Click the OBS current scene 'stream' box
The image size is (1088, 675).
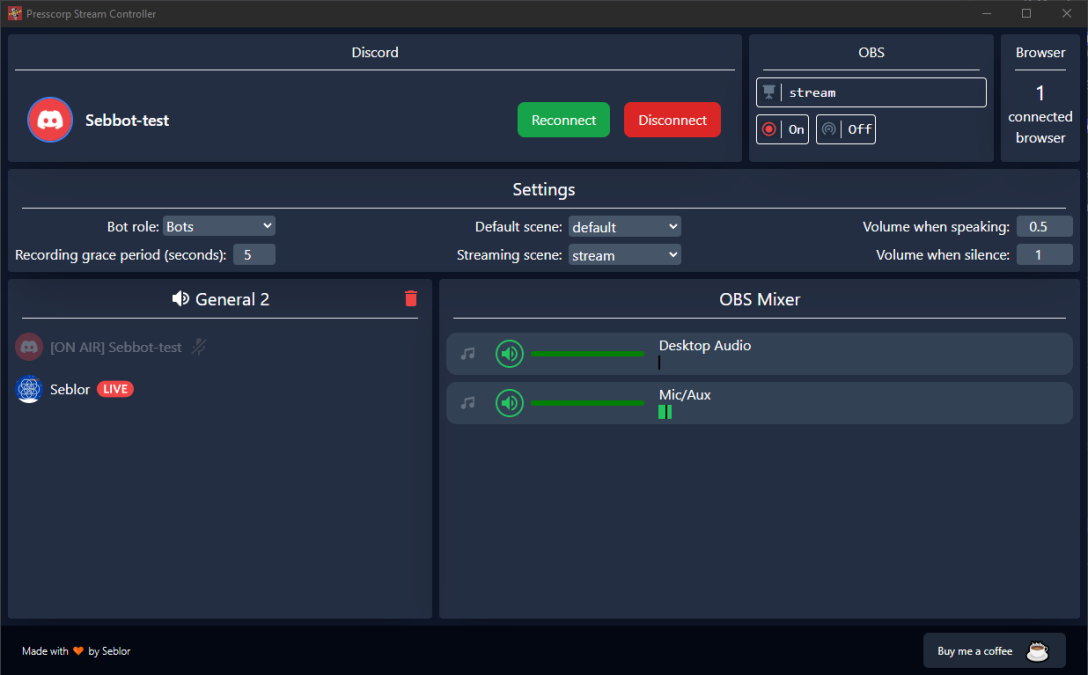pyautogui.click(x=872, y=92)
